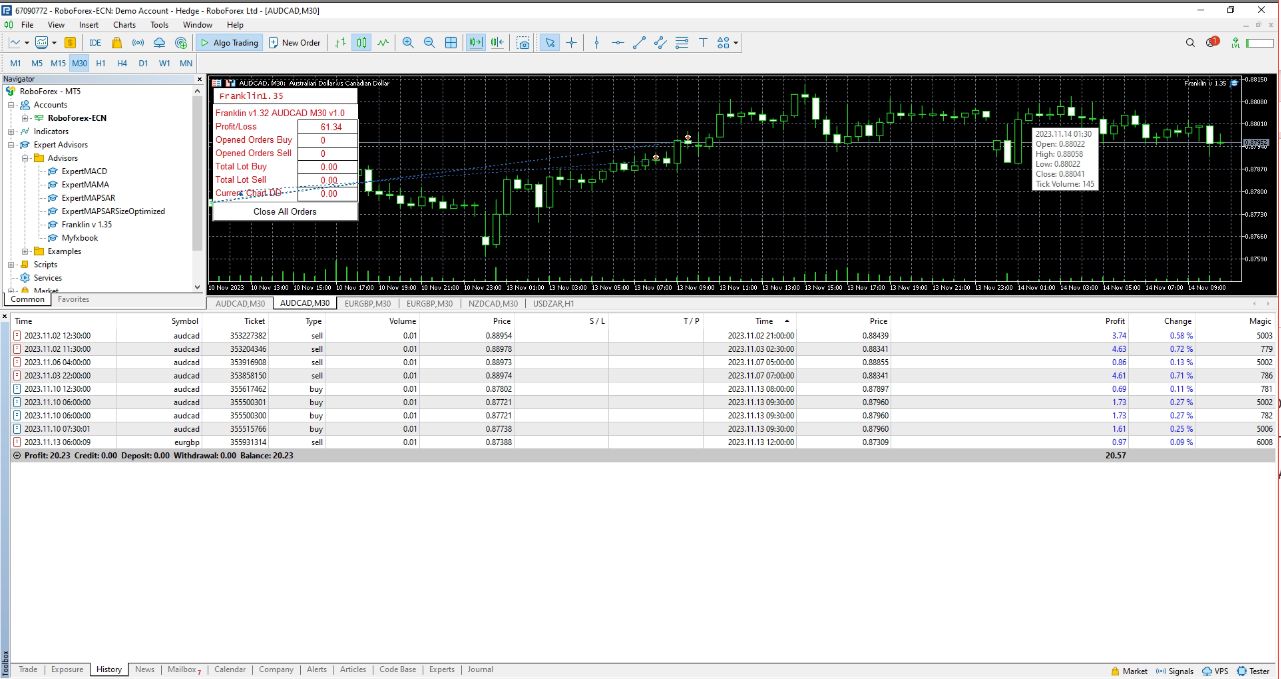Click the green LVL icon
This screenshot has height=679, width=1281.
(1236, 43)
